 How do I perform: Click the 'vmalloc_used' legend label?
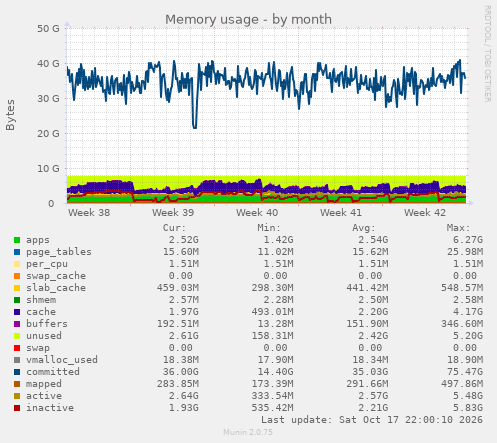click(62, 360)
